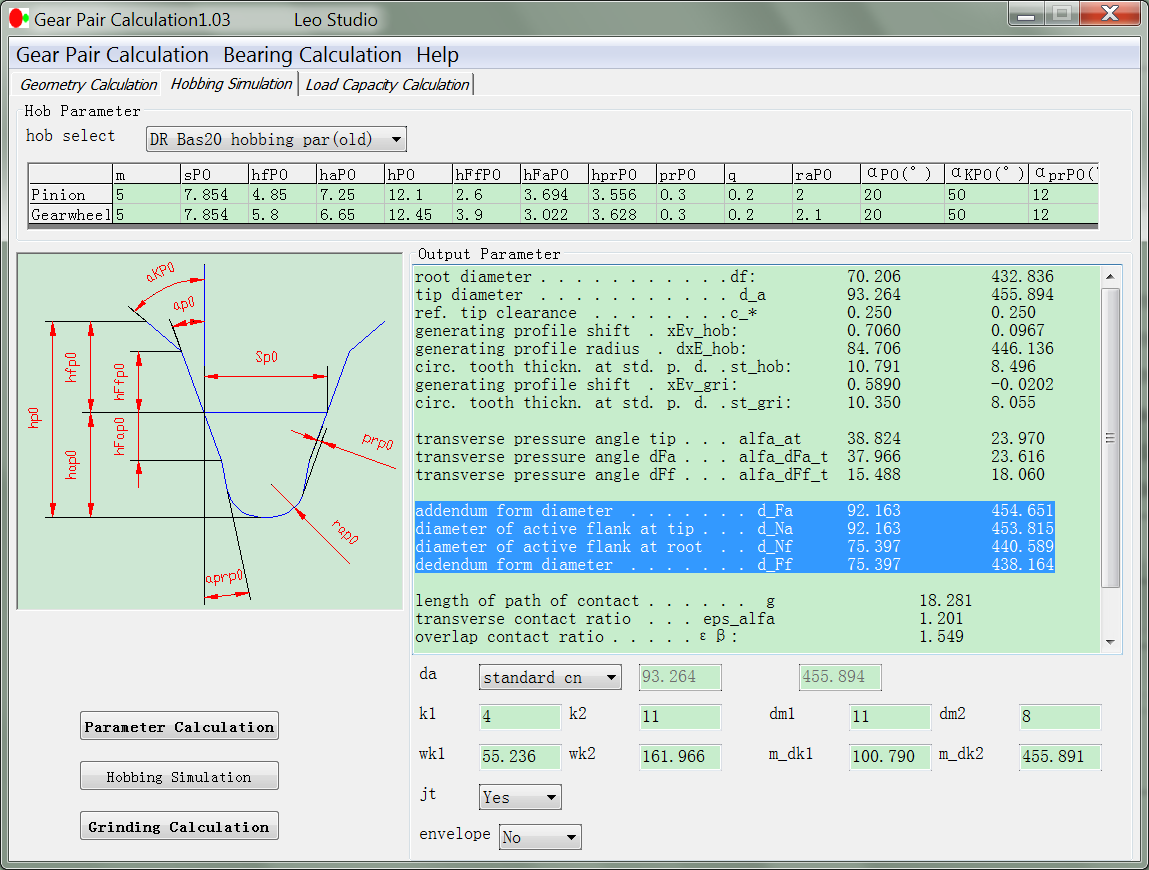Open the Help menu
The width and height of the screenshot is (1149, 870).
(x=437, y=55)
